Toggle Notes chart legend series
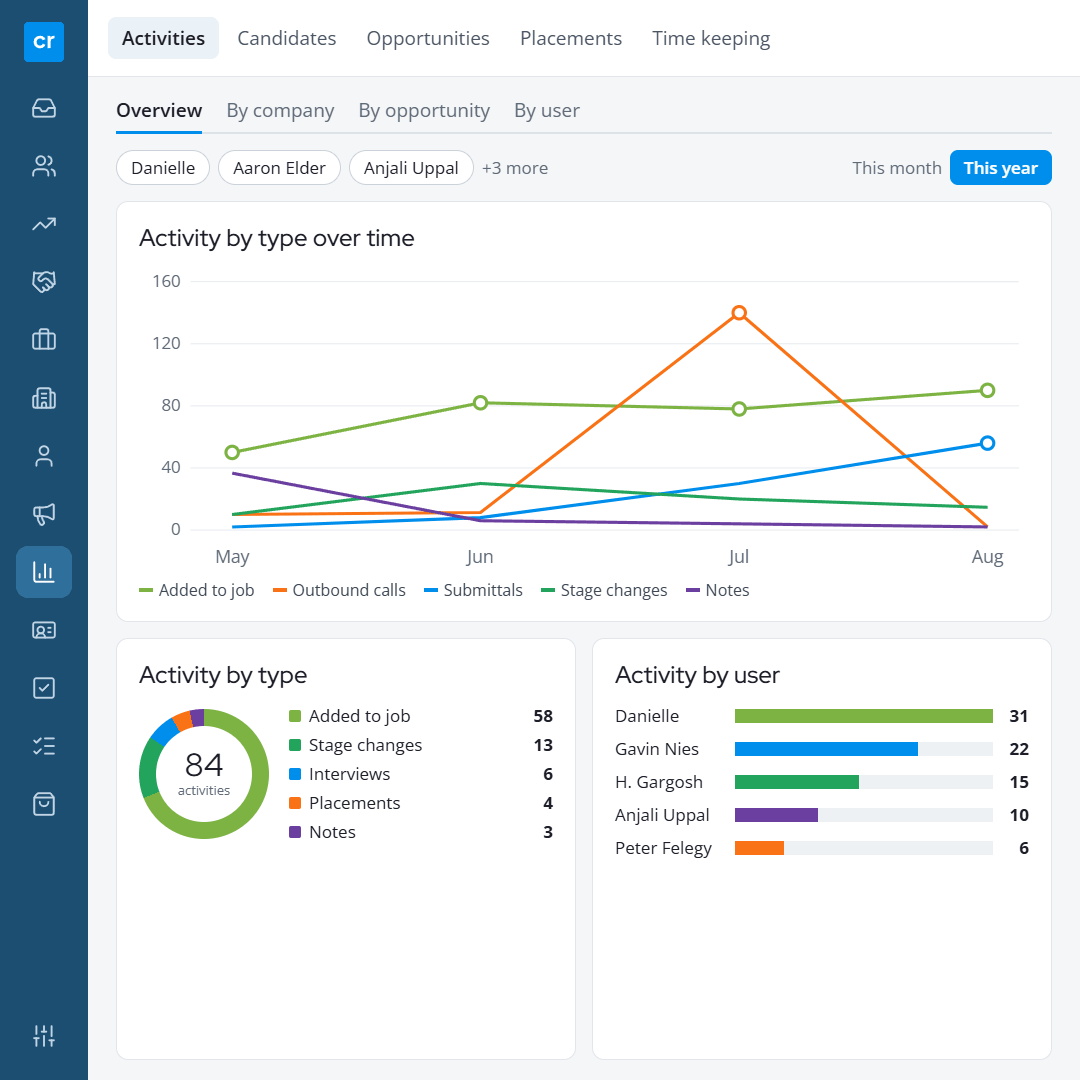This screenshot has height=1080, width=1080. click(718, 590)
